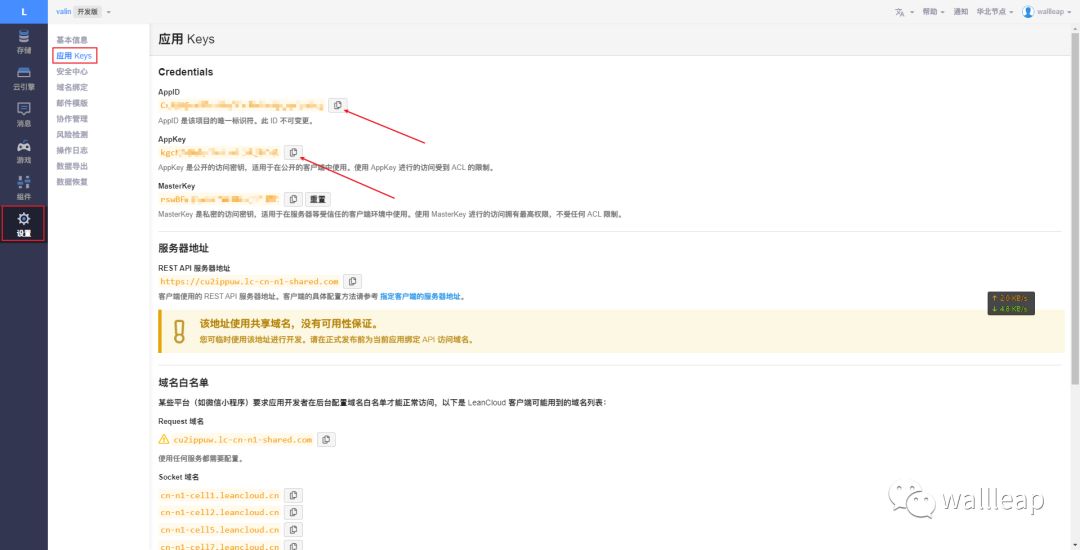Viewport: 1080px width, 550px height.
Task: Copy the Request domain name
Action: click(326, 439)
